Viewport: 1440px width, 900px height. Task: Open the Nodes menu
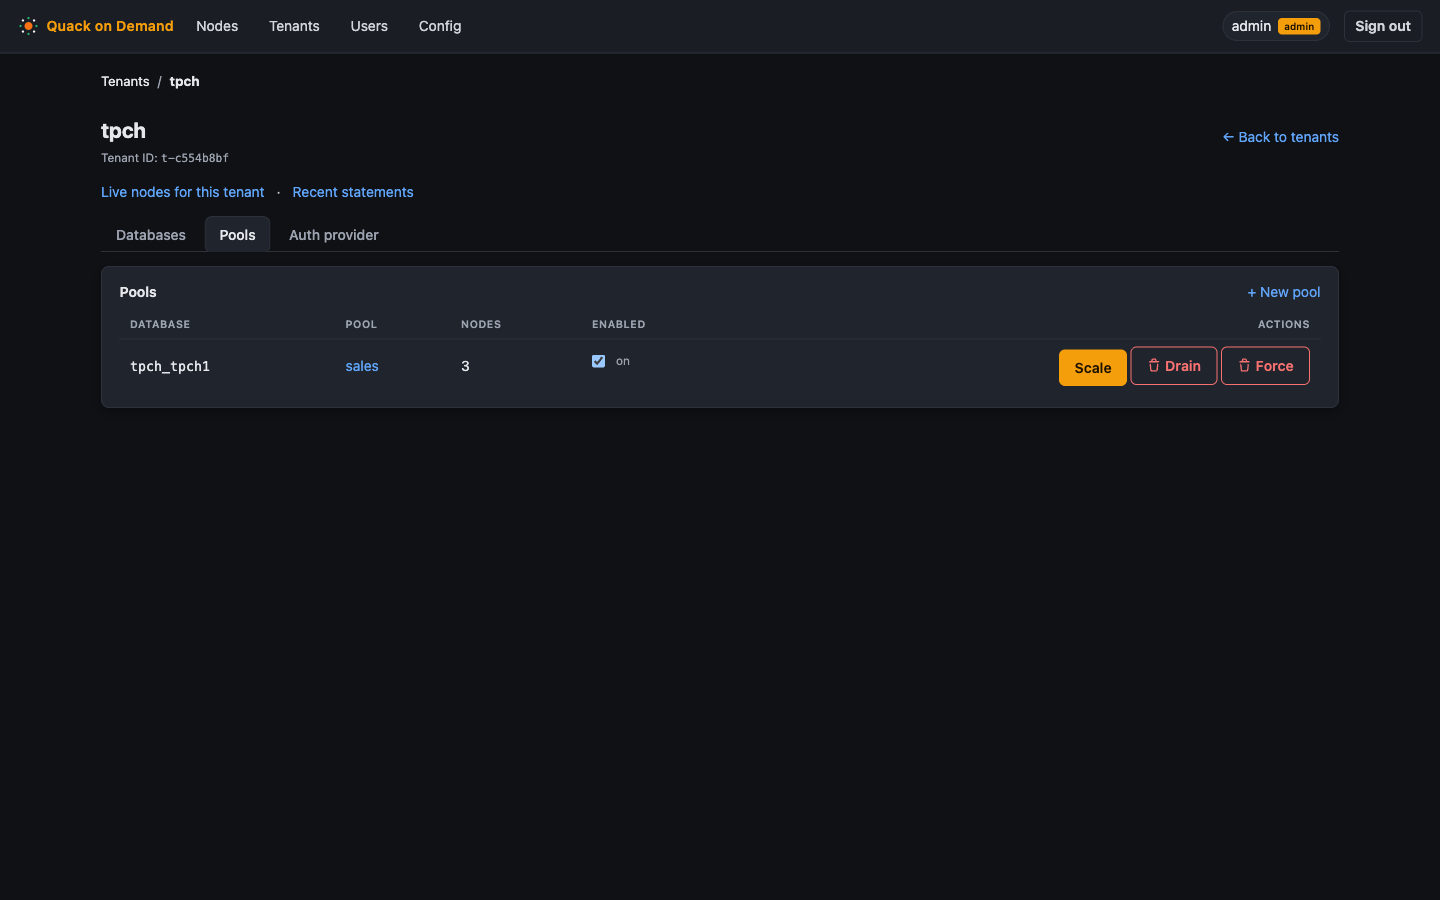[217, 26]
